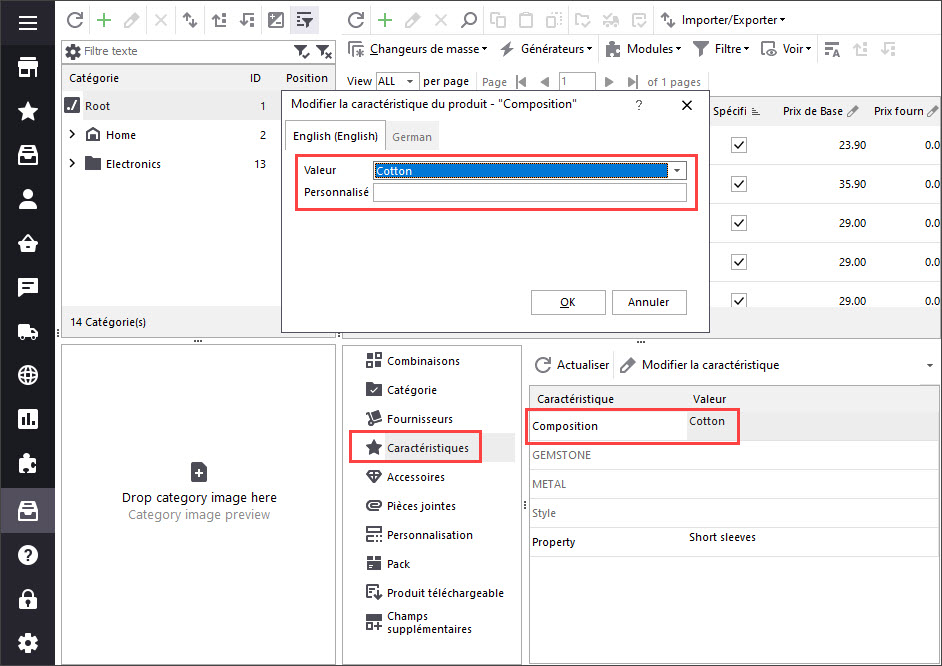942x666 pixels.
Task: Open the lock icon in sidebar
Action: pos(28,599)
